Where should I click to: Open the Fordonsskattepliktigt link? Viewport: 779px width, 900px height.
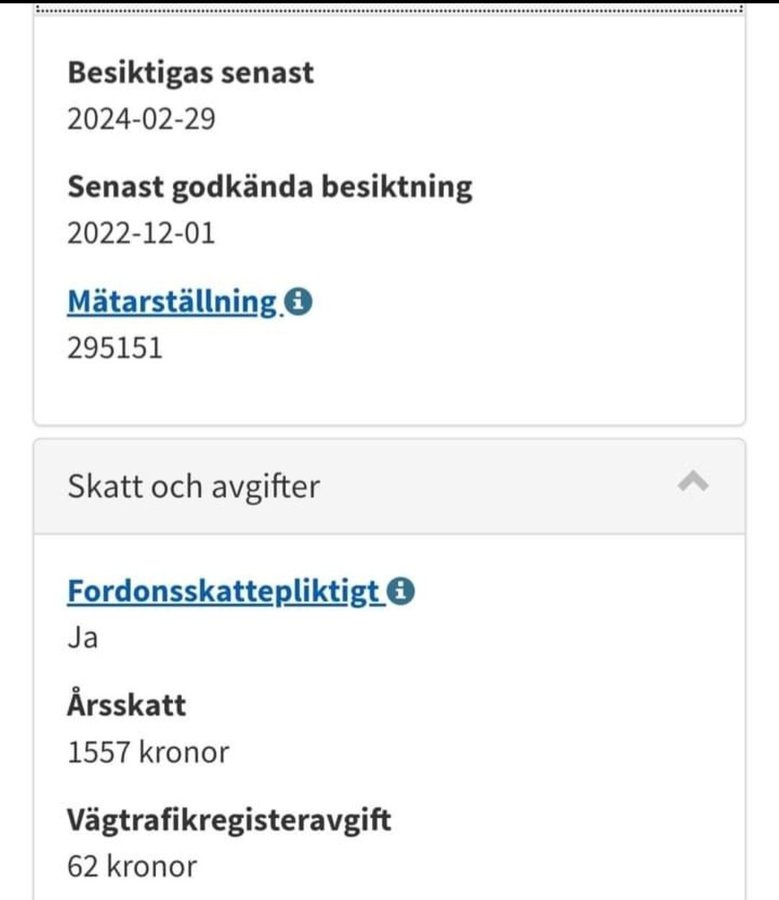click(x=224, y=591)
